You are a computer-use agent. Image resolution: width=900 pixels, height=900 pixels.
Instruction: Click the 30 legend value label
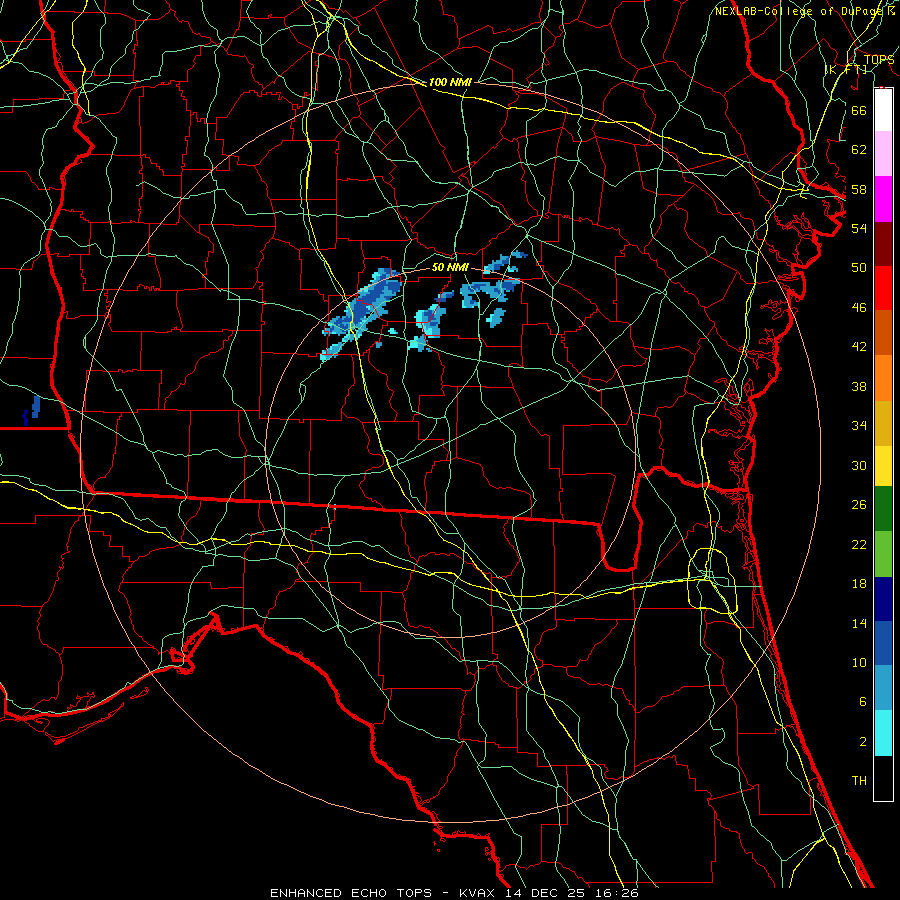pos(859,465)
